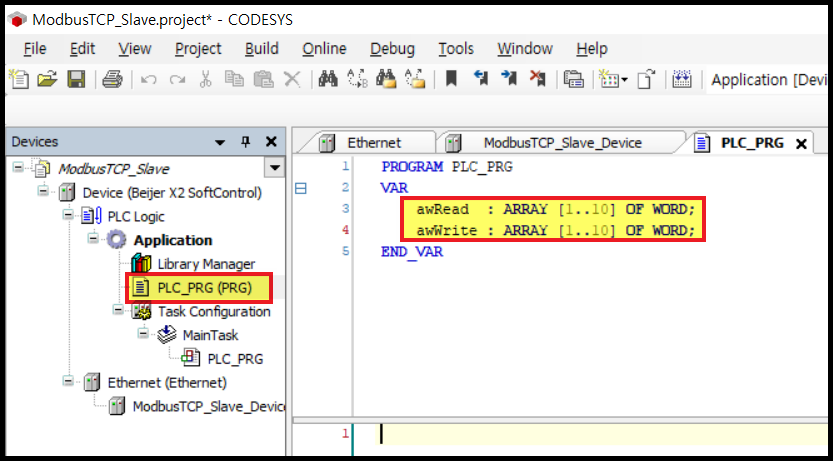Image resolution: width=833 pixels, height=461 pixels.
Task: Open the Edit menu
Action: [x=82, y=49]
